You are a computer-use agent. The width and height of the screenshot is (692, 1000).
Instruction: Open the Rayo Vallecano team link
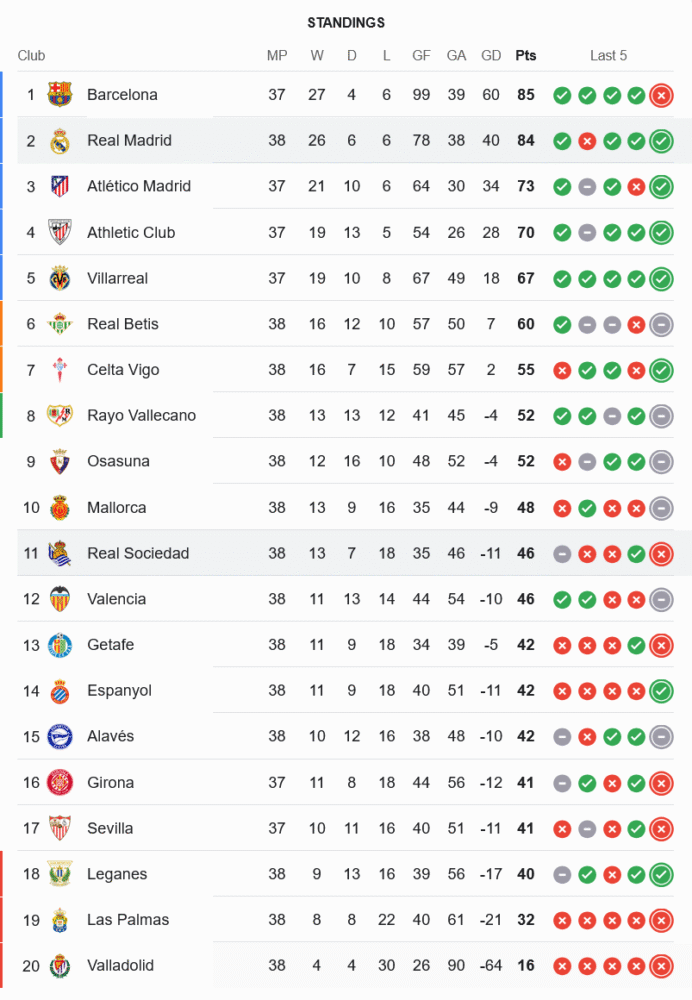pos(141,415)
